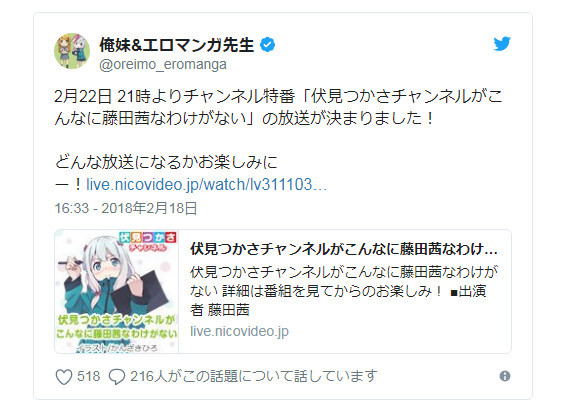Screen dimensions: 575x410
Task: Click the 伏見つかさチャンネル logo inside thumbnail
Action: [147, 241]
